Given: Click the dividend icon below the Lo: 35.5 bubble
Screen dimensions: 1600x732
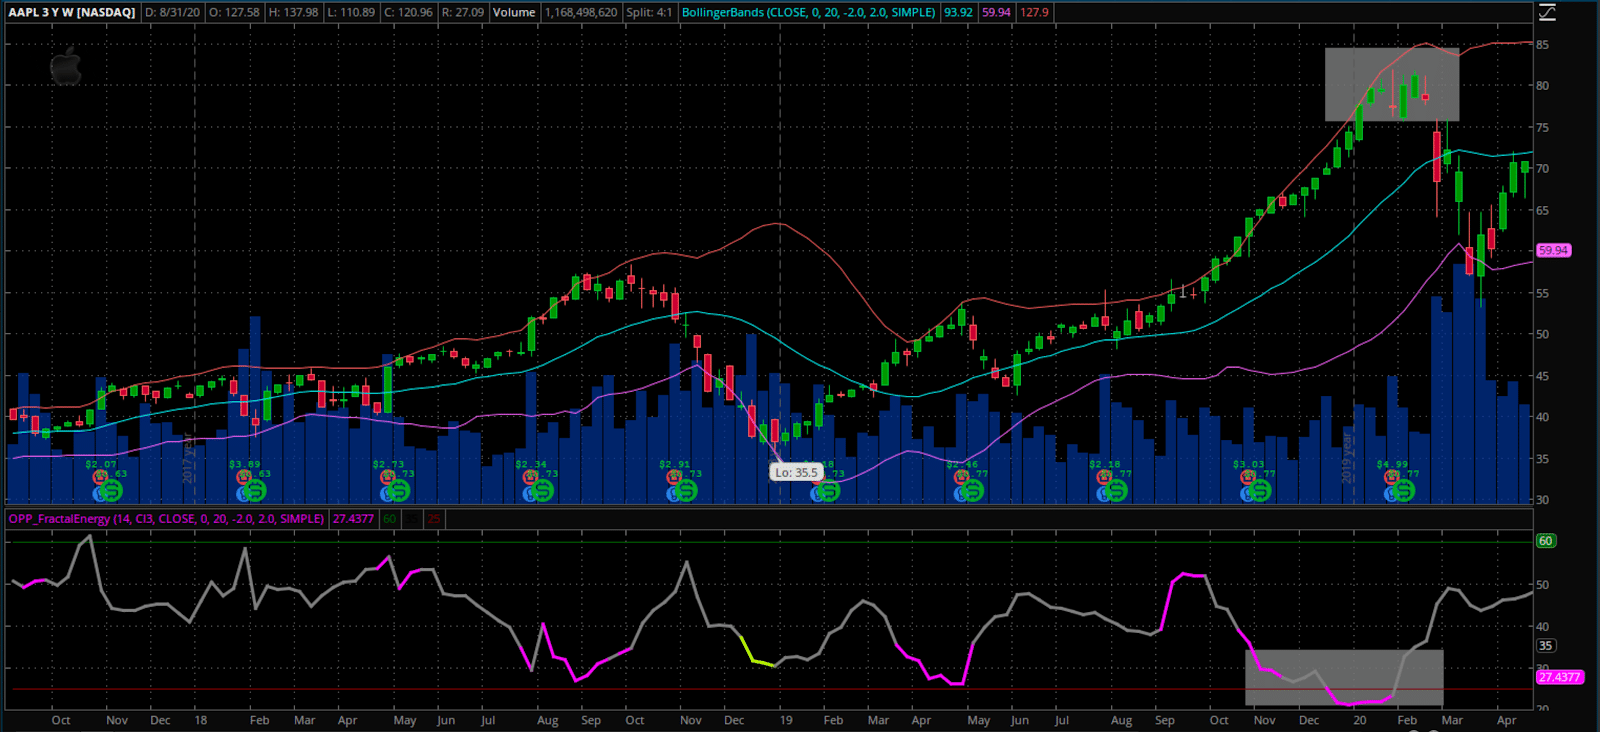Looking at the screenshot, I should point(829,491).
